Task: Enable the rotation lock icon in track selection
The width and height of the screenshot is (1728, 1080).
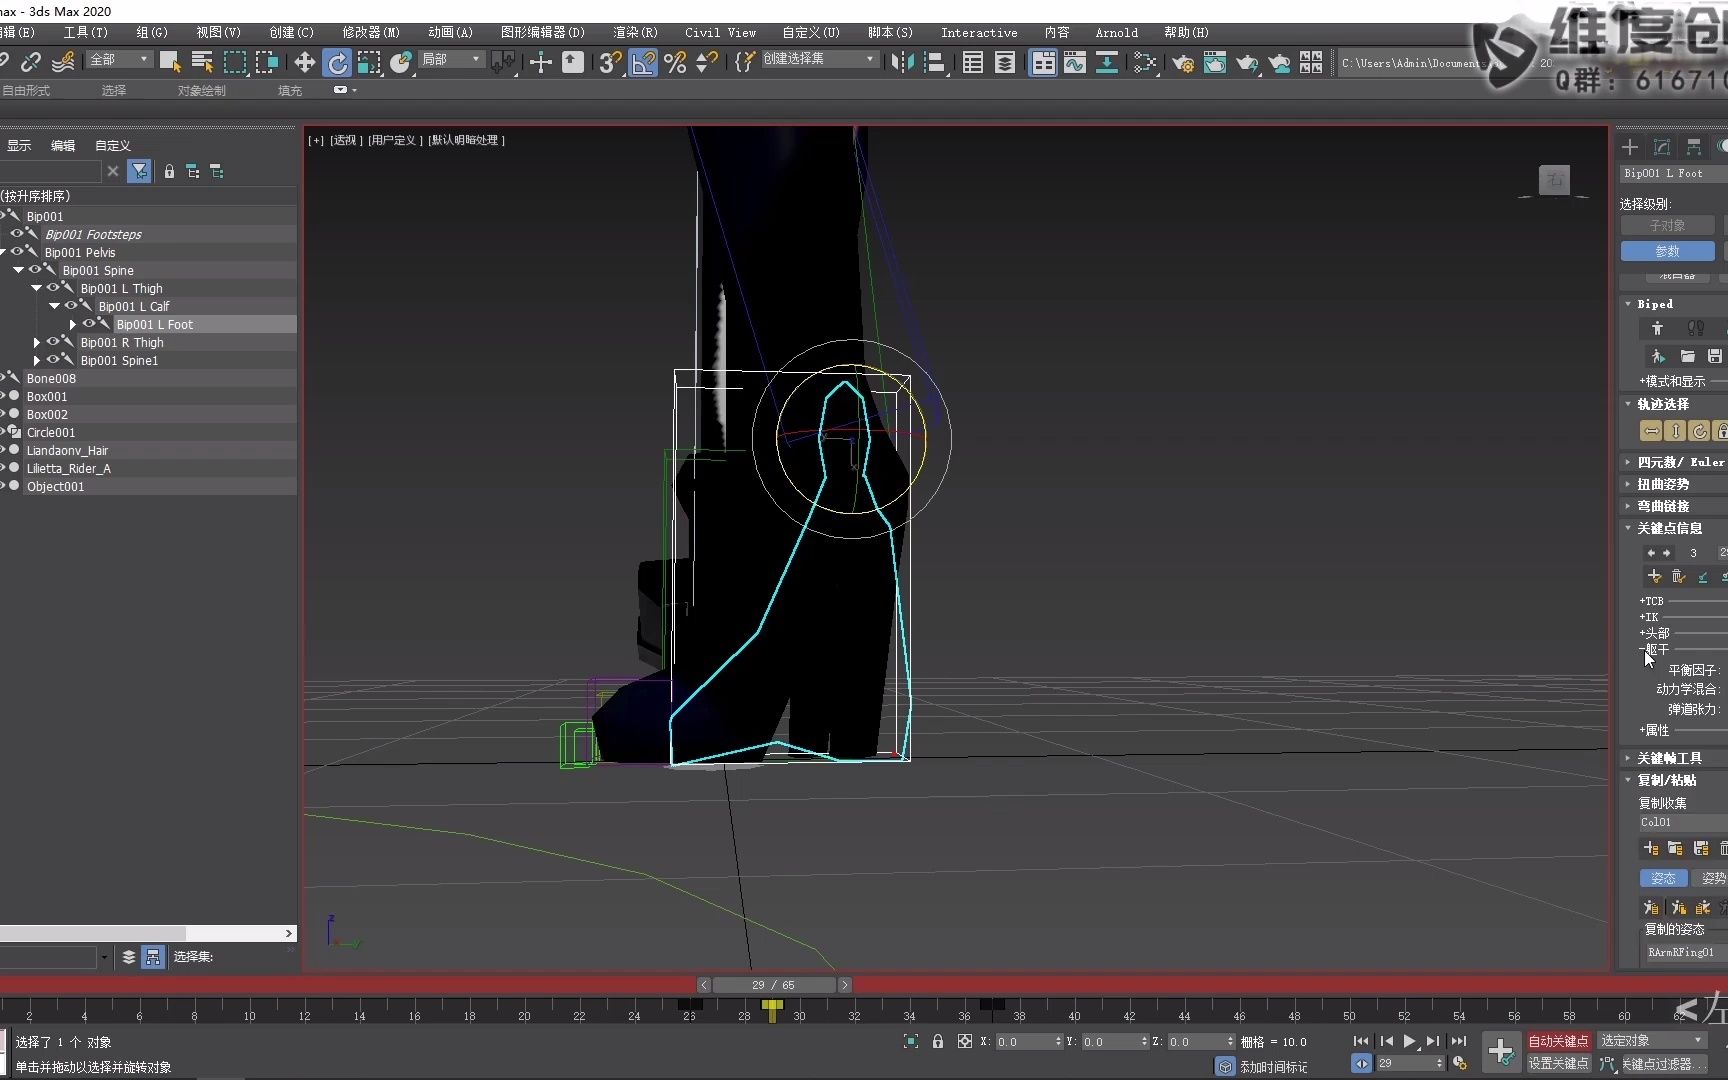Action: click(1699, 430)
